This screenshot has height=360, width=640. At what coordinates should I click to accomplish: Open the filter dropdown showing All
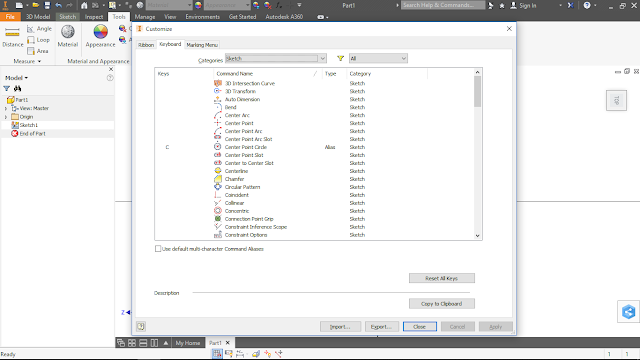pyautogui.click(x=378, y=58)
